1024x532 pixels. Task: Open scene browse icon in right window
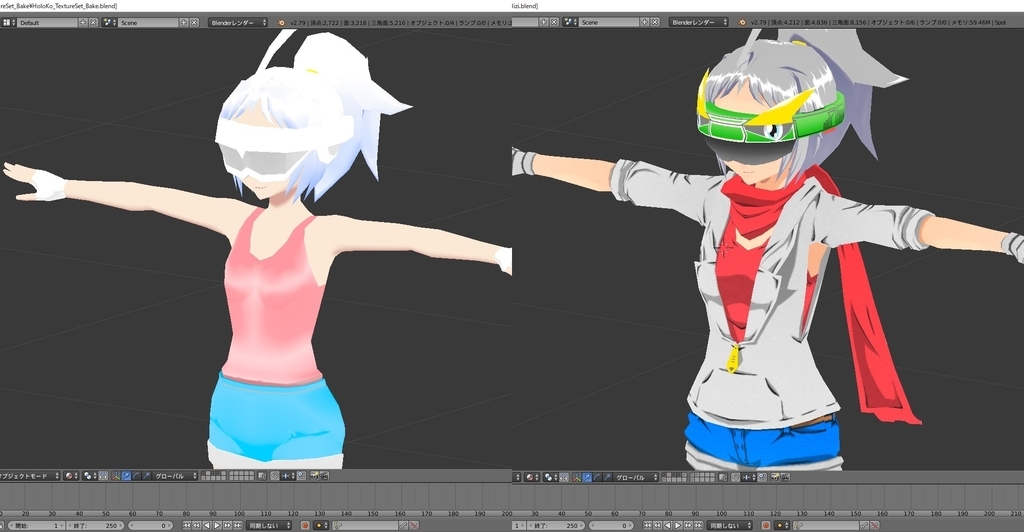[570, 22]
